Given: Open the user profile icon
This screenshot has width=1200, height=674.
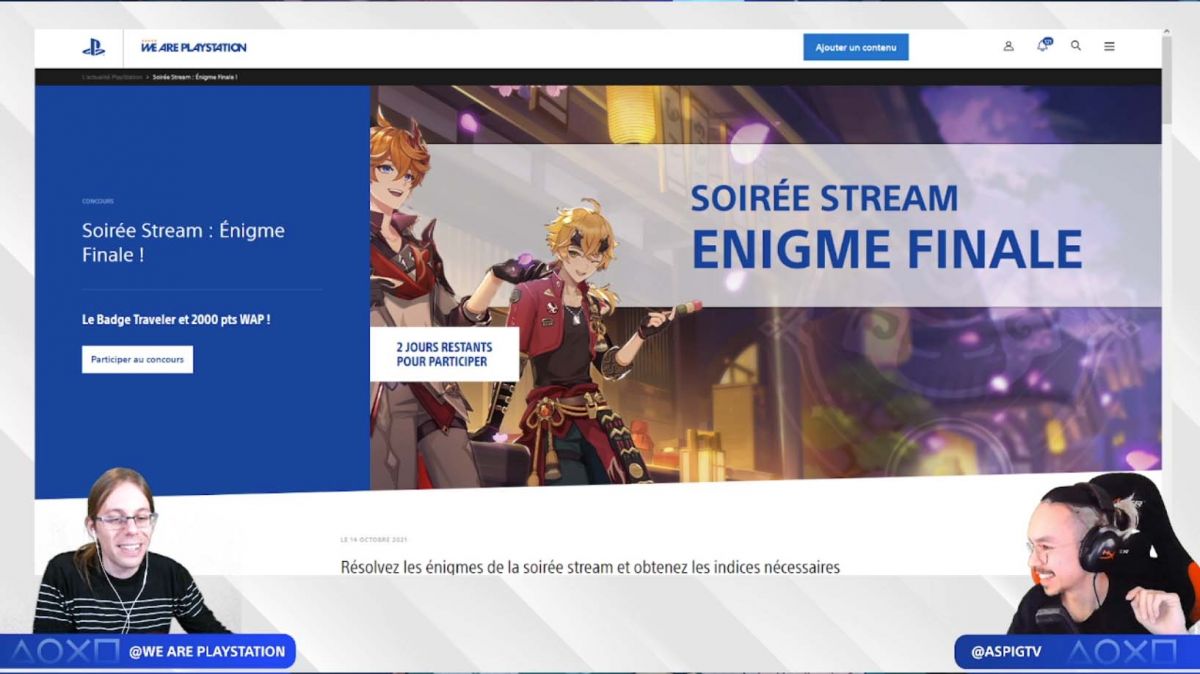Looking at the screenshot, I should (1009, 46).
